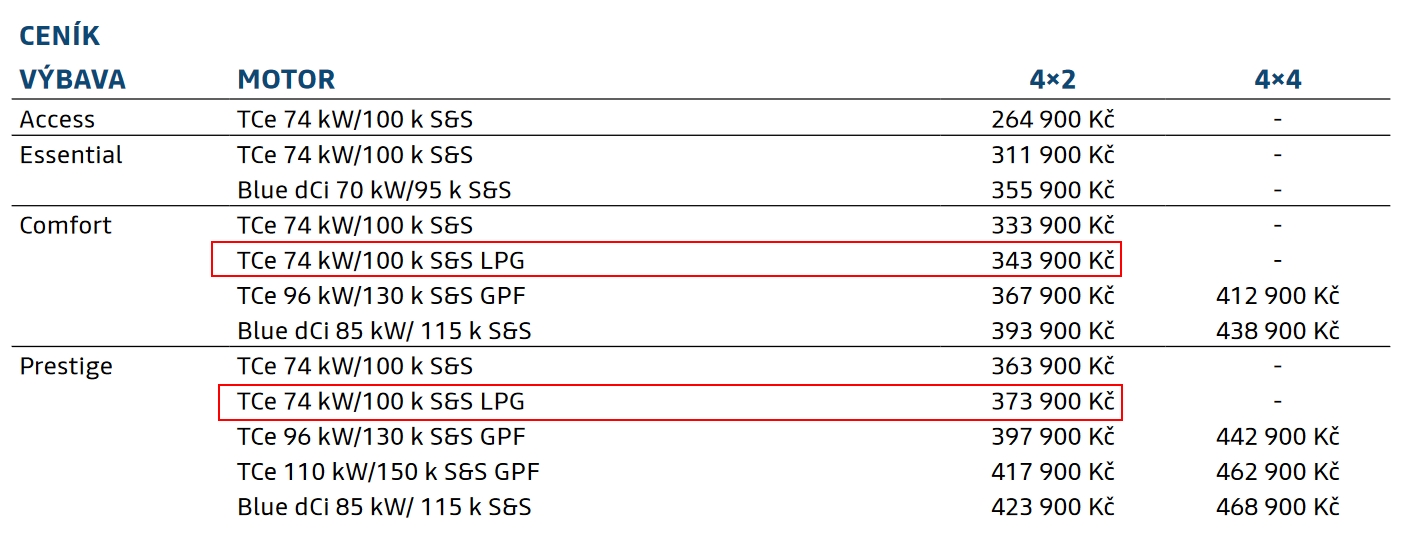Click the highlighted 373 900 Kč price
Image resolution: width=1408 pixels, height=557 pixels.
click(1052, 401)
